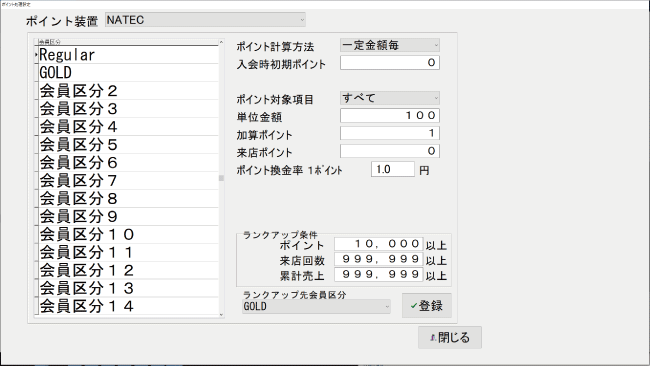650x366 pixels.
Task: Select the 会員区分3 row
Action: pos(129,109)
